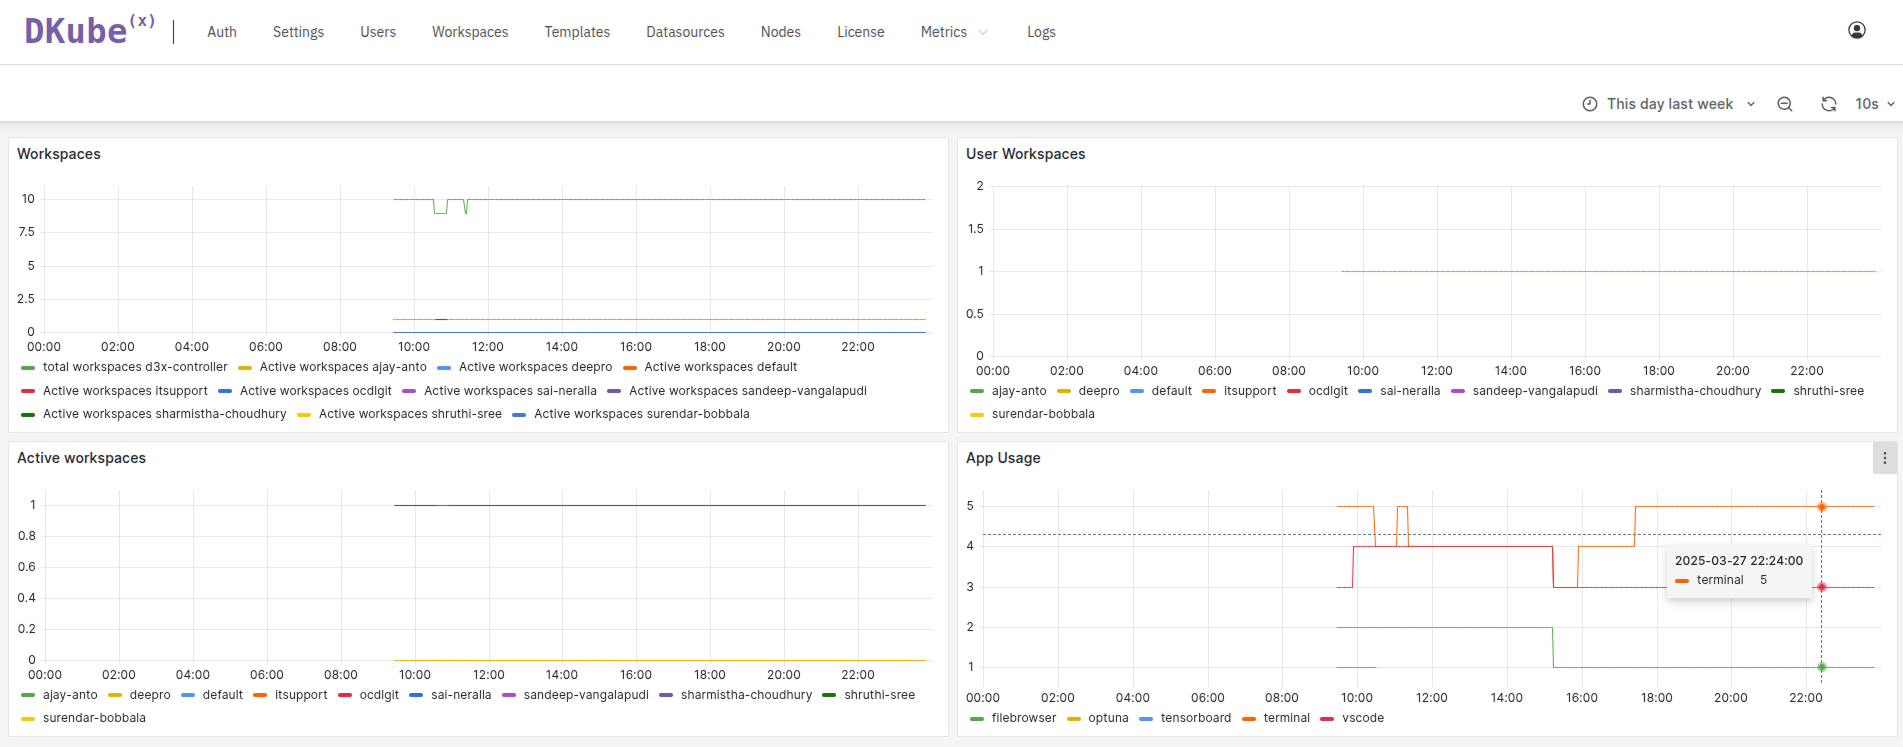The image size is (1903, 747).
Task: Click the zoom out time range icon
Action: click(x=1784, y=104)
